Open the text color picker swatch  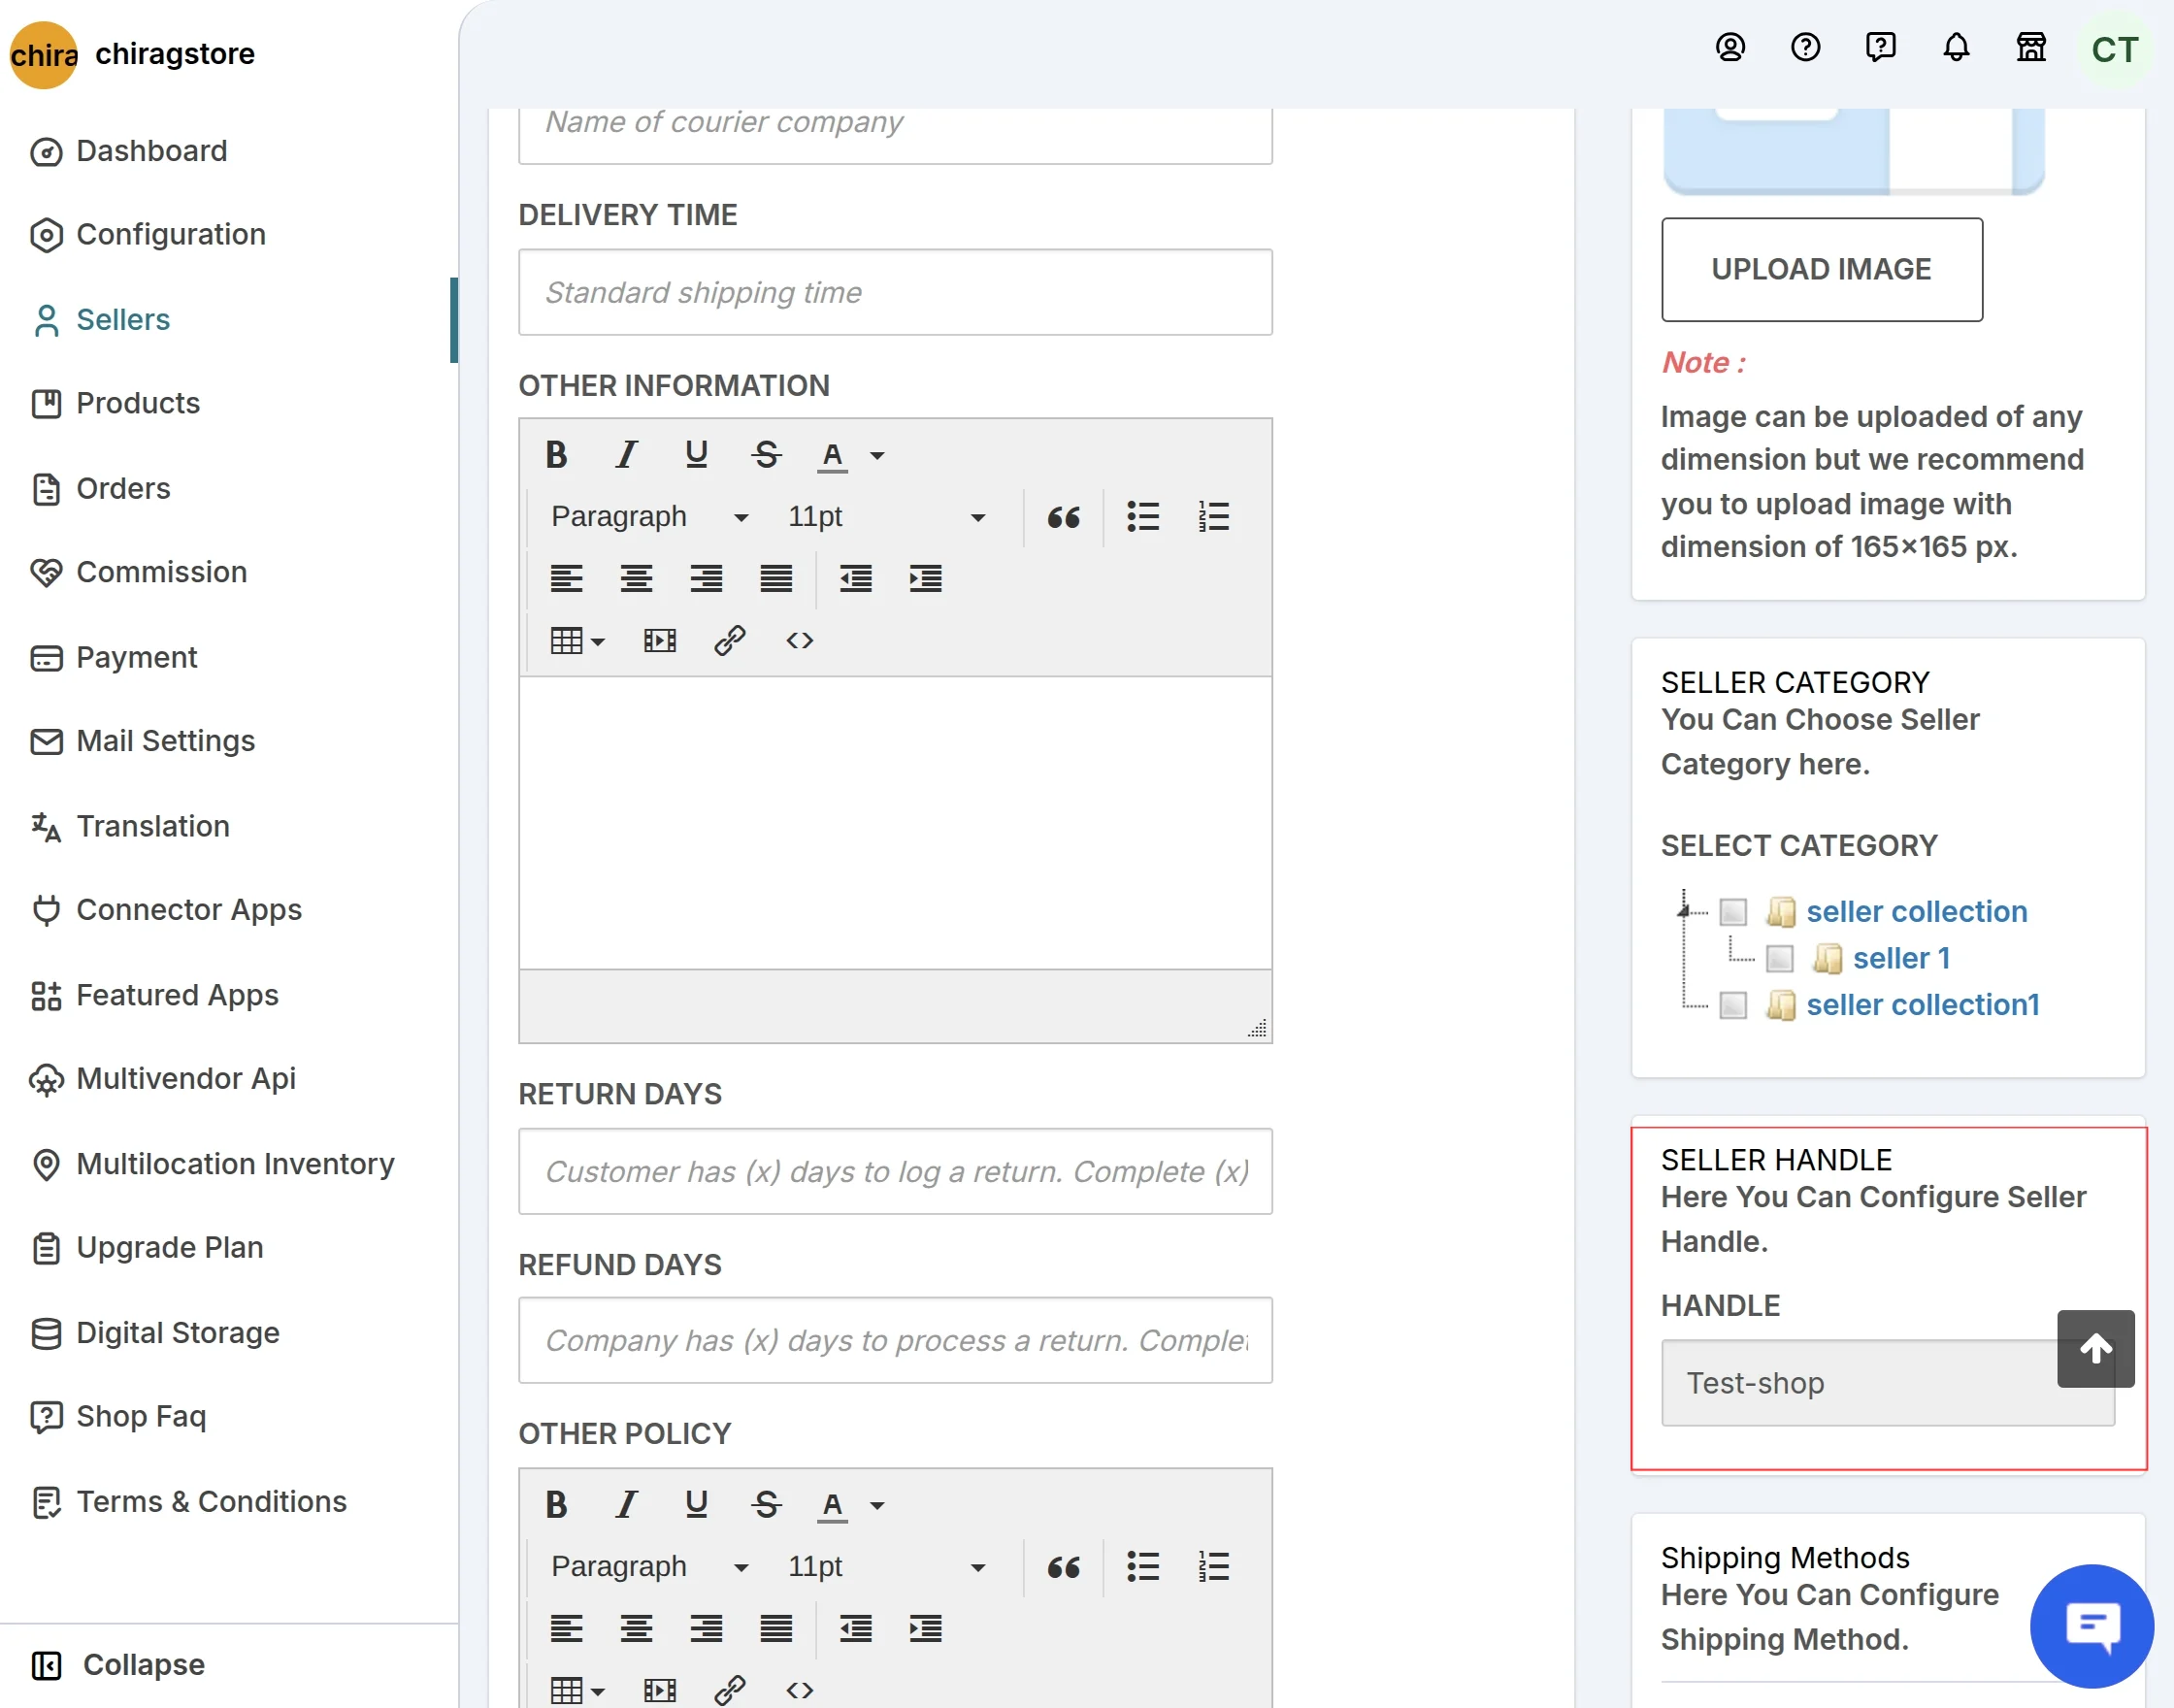click(832, 454)
